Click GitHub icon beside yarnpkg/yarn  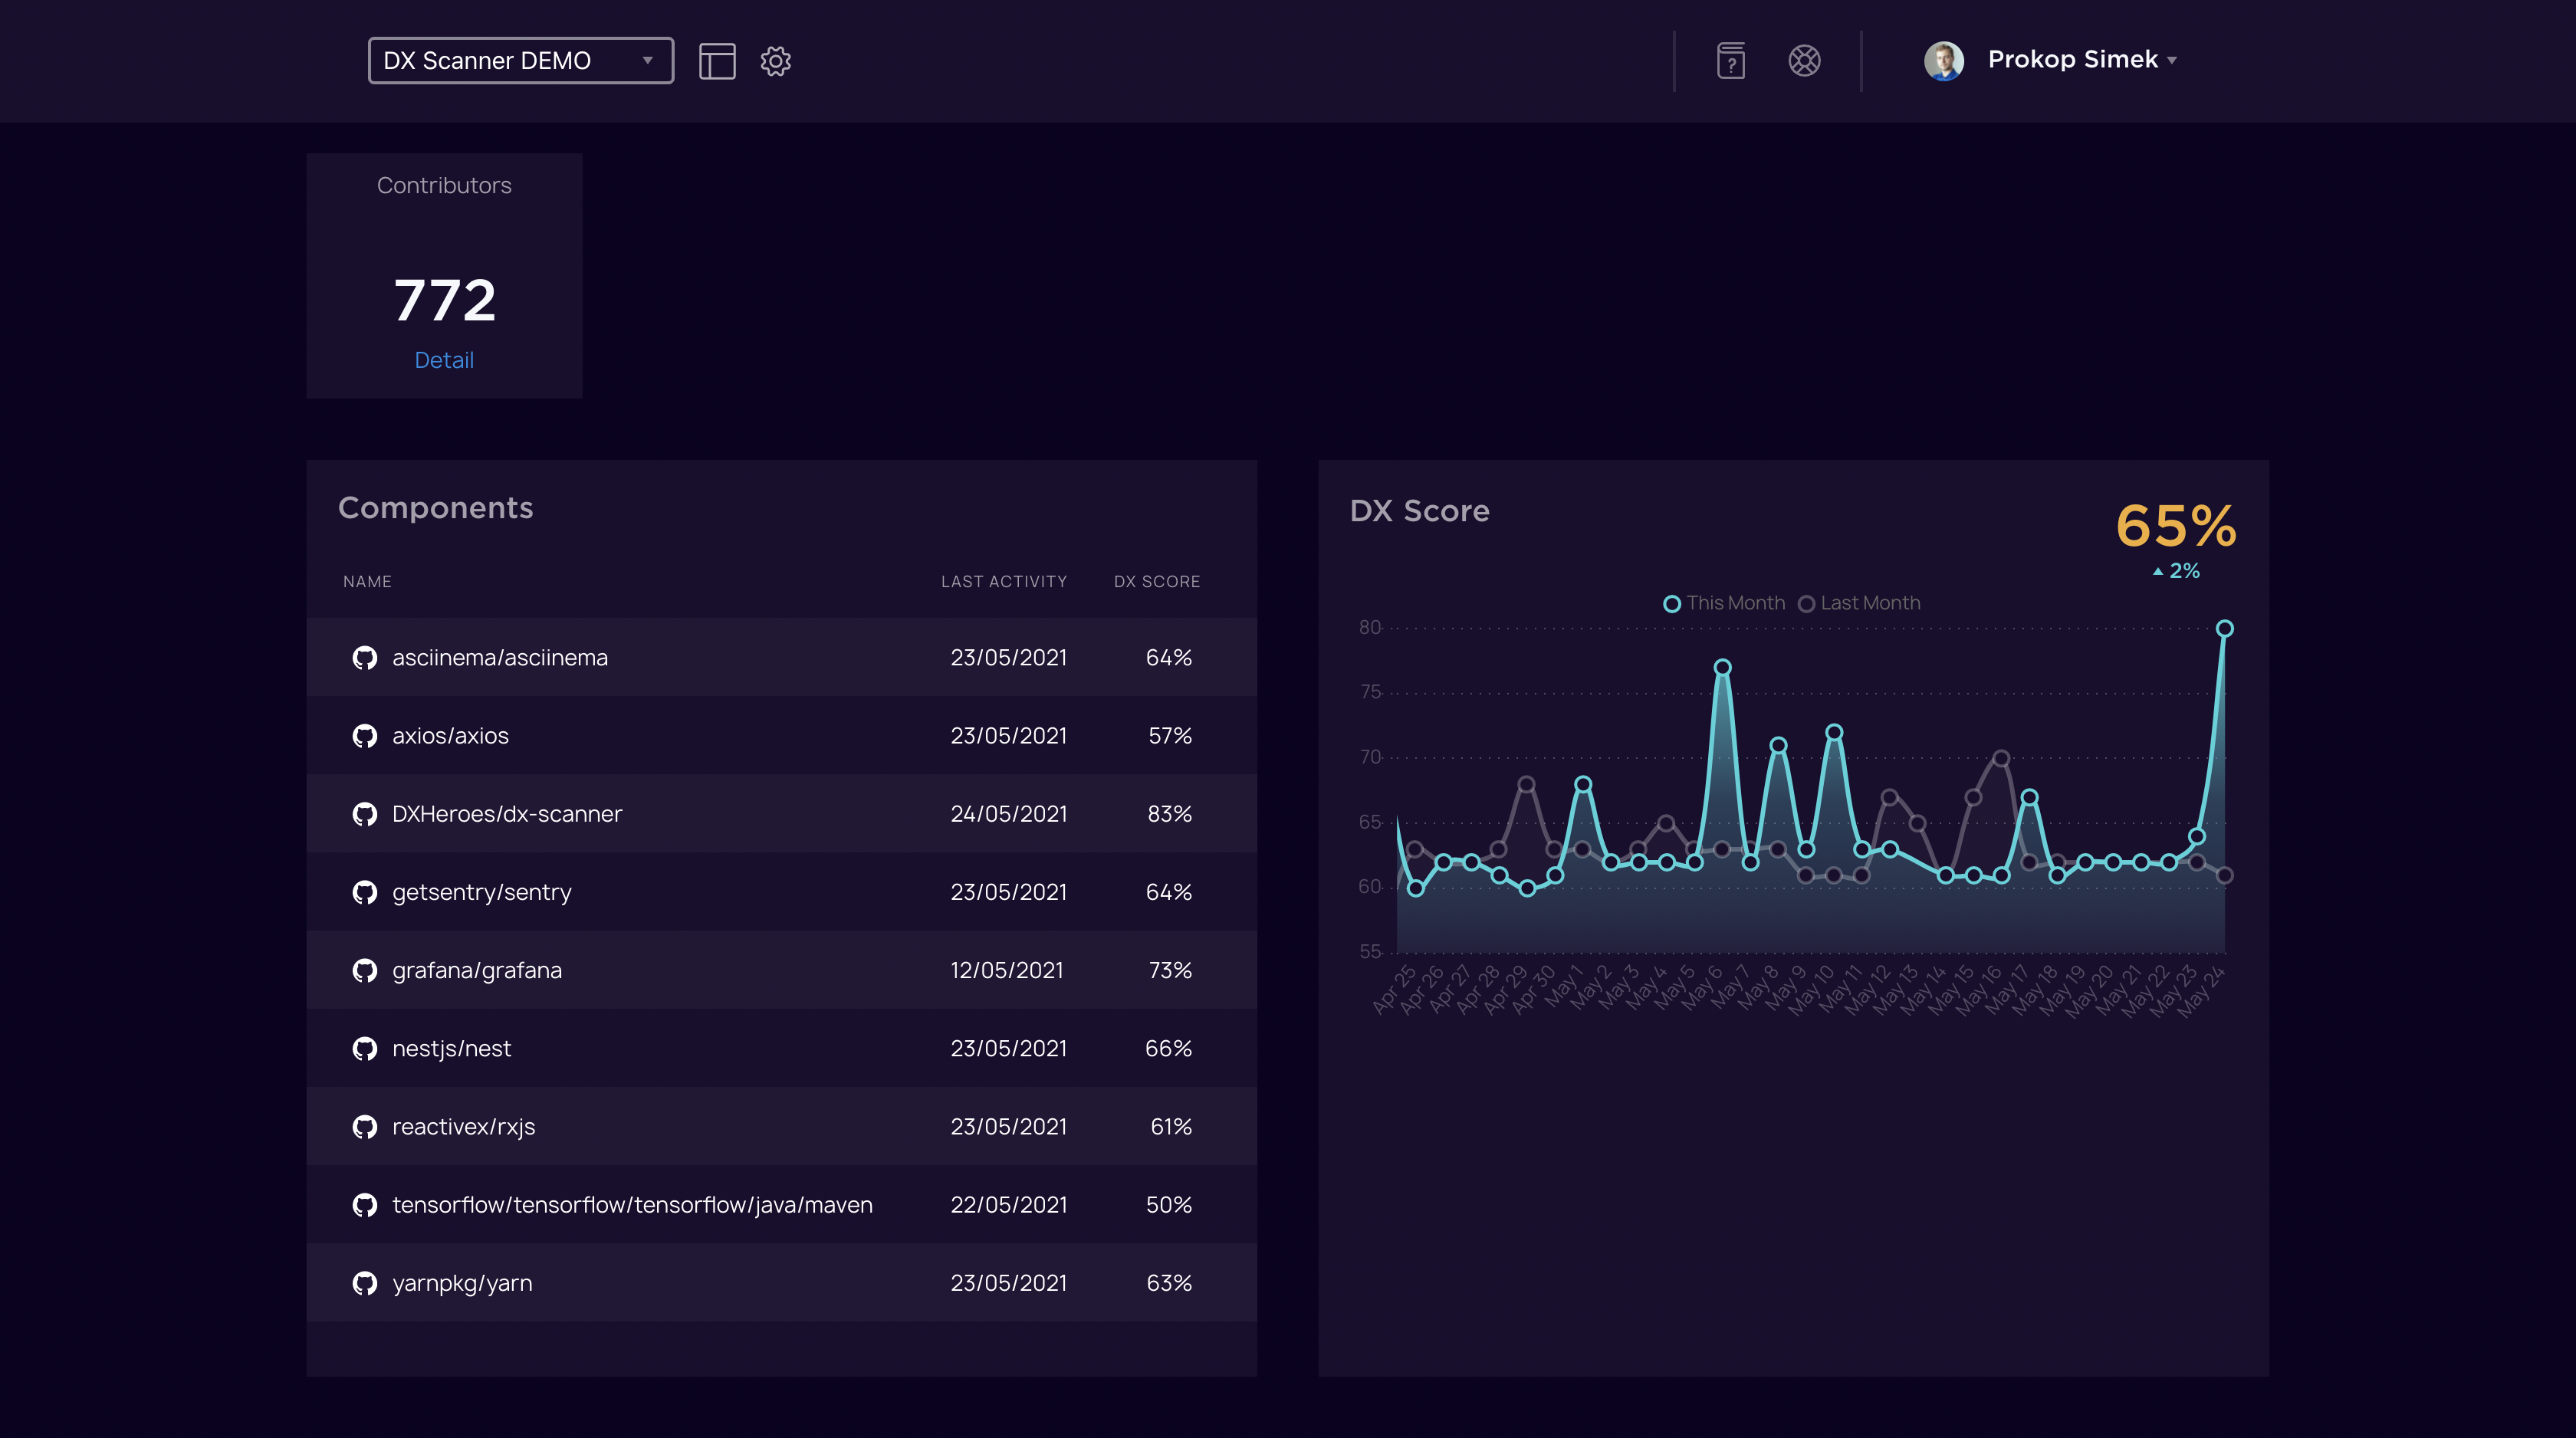(365, 1283)
